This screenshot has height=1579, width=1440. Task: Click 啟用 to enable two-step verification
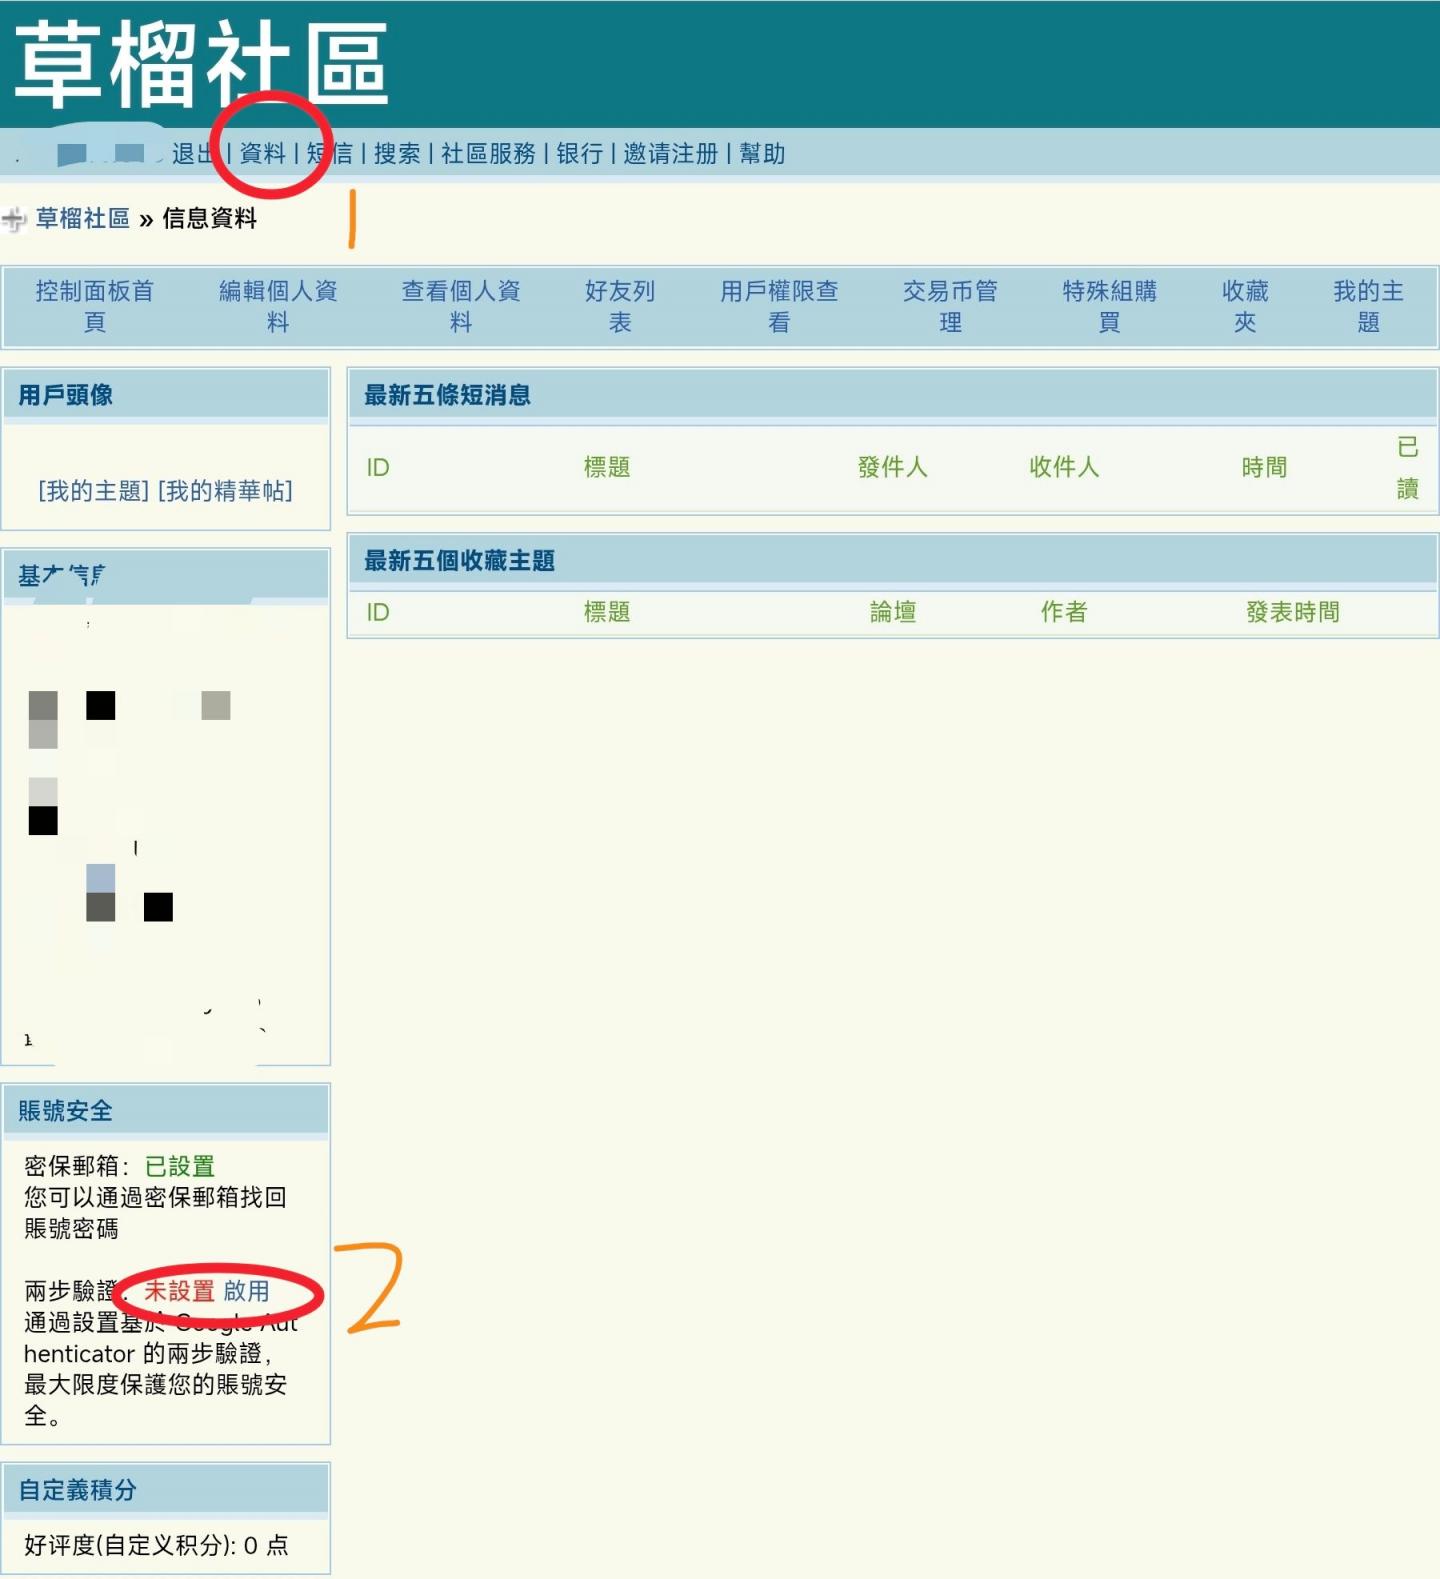pos(246,1291)
